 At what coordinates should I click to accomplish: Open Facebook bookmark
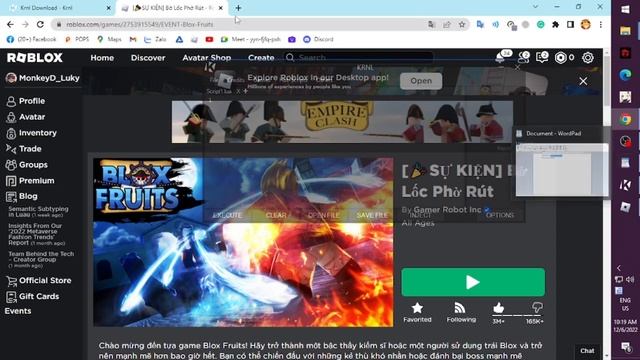pyautogui.click(x=31, y=39)
